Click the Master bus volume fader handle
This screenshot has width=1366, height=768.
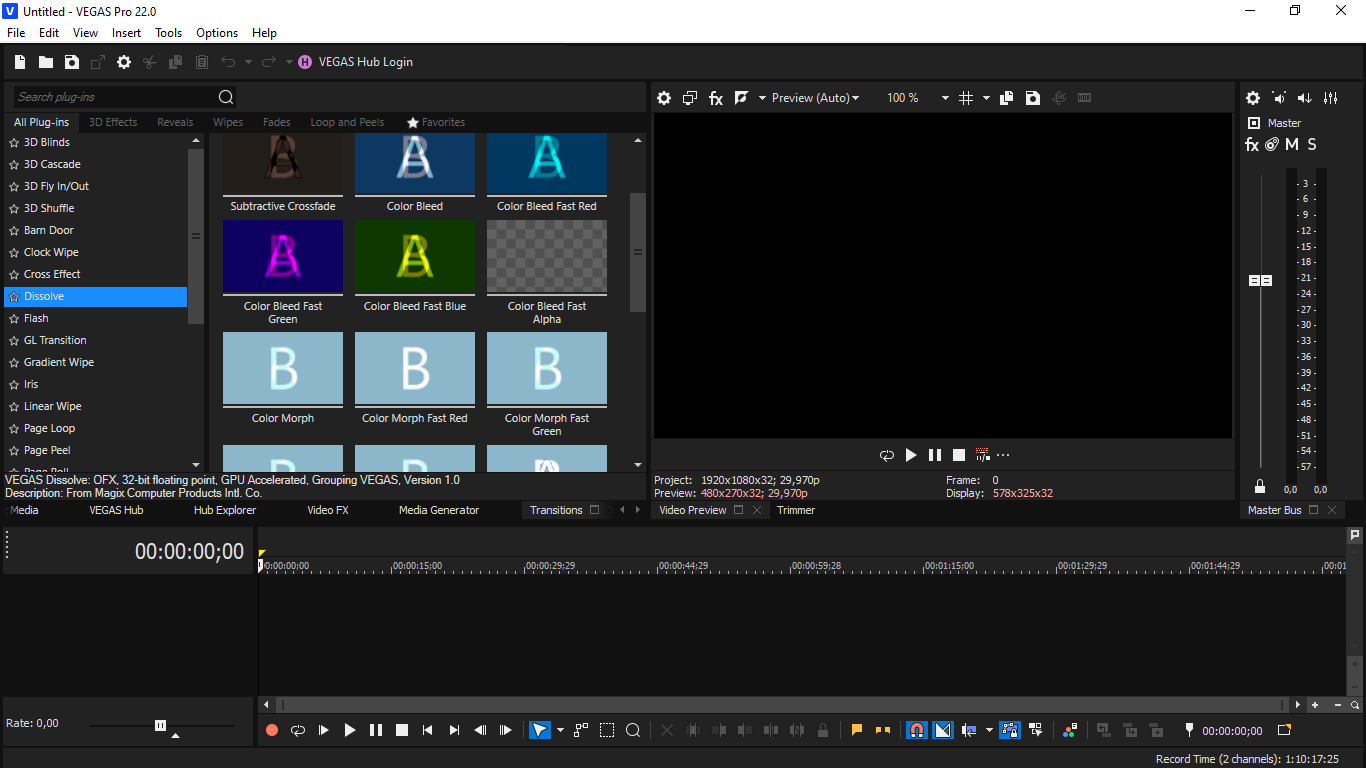pos(1260,281)
